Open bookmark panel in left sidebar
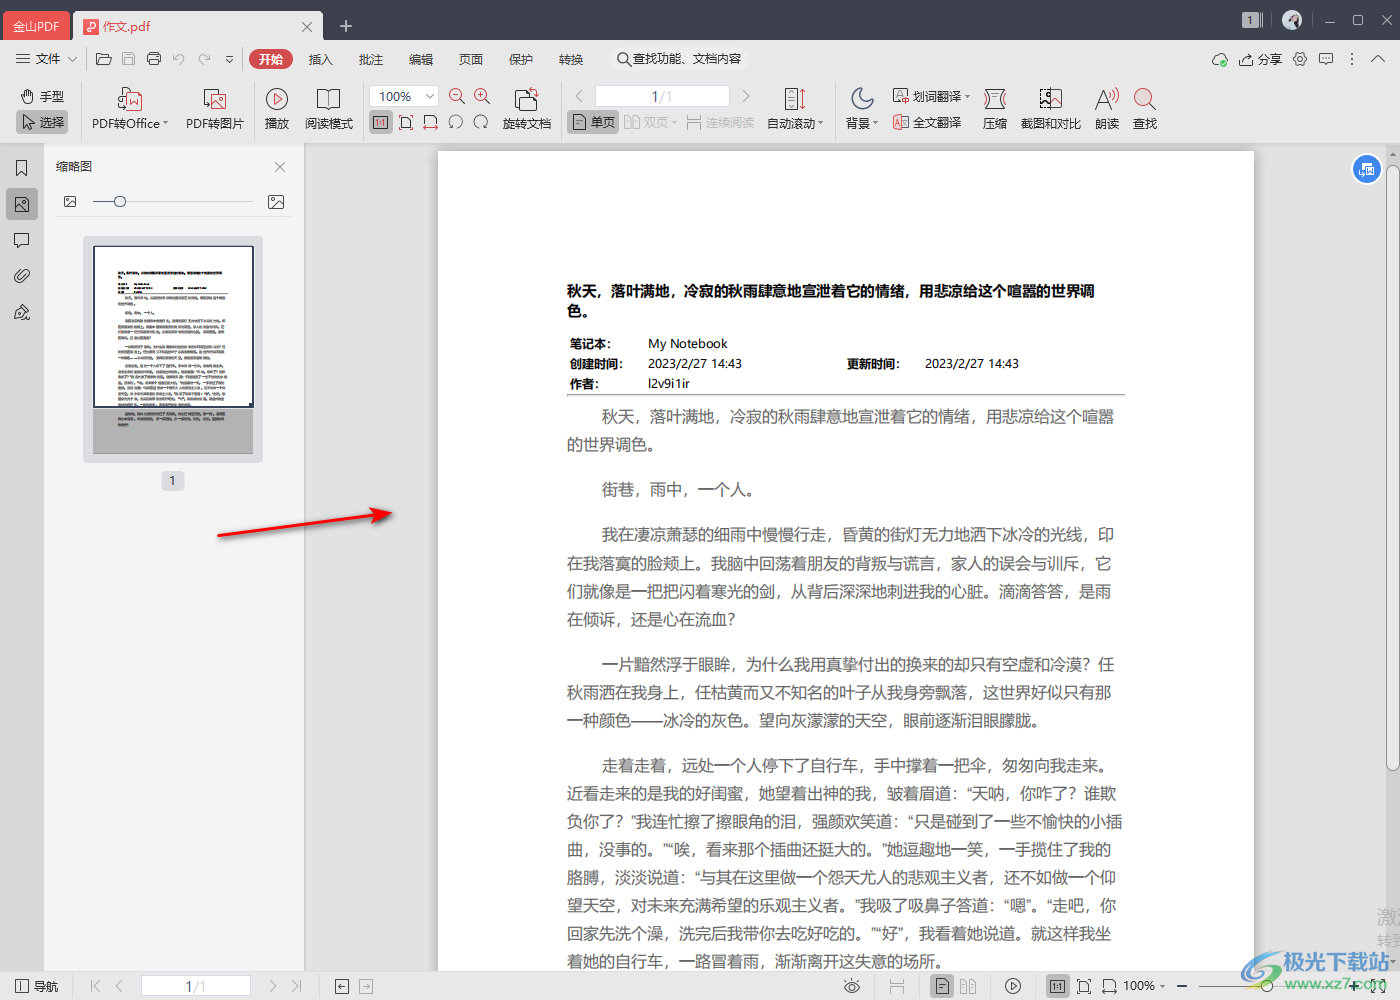1400x1000 pixels. (x=22, y=168)
